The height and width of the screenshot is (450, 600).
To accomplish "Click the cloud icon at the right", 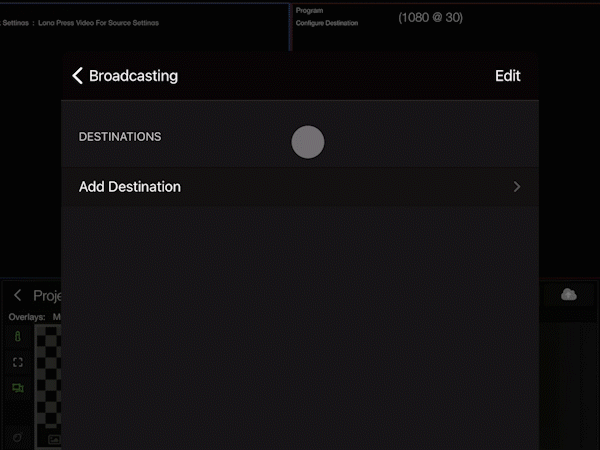I will click(569, 294).
